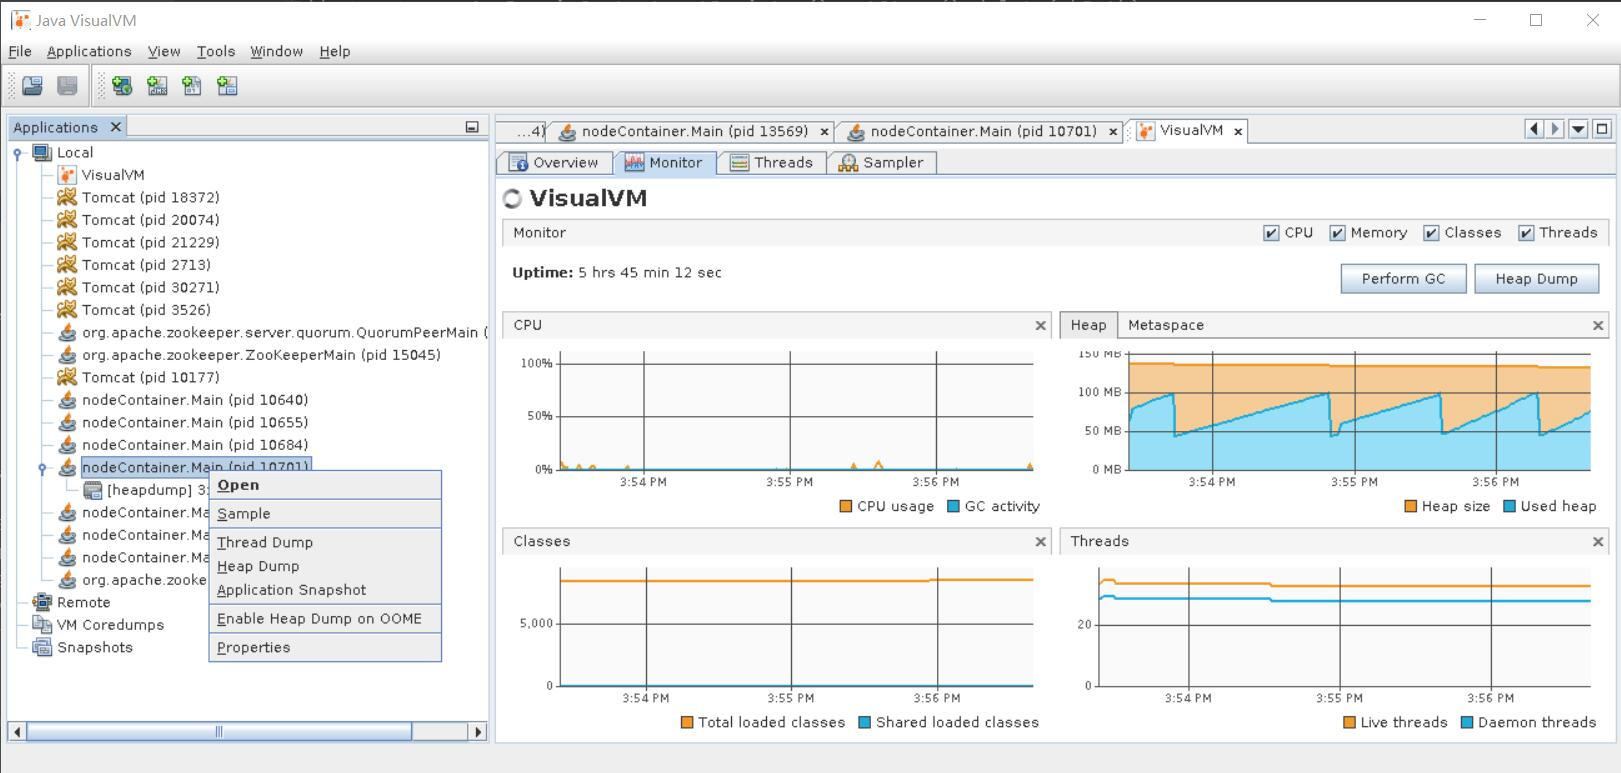Open the View menu
Viewport: 1621px width, 773px height.
click(x=164, y=51)
